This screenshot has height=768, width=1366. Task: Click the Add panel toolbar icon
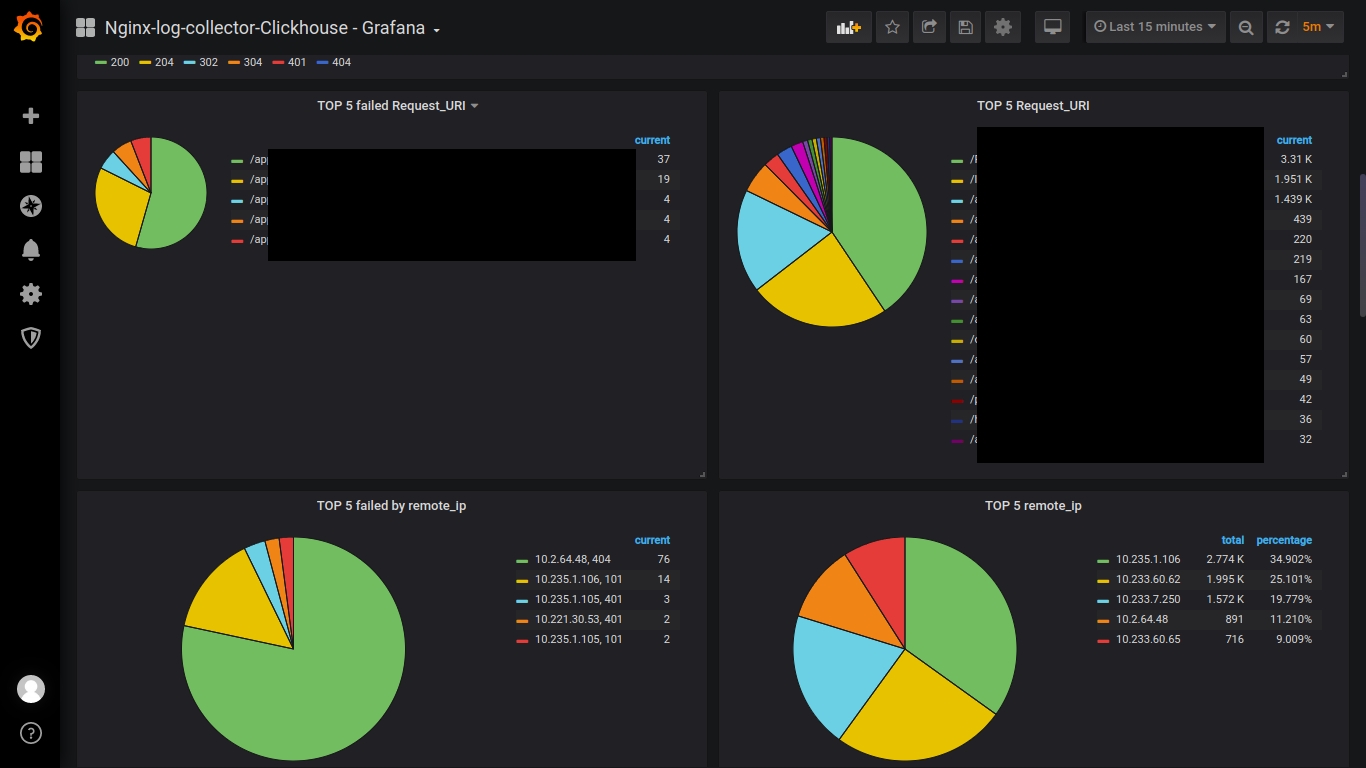coord(849,27)
